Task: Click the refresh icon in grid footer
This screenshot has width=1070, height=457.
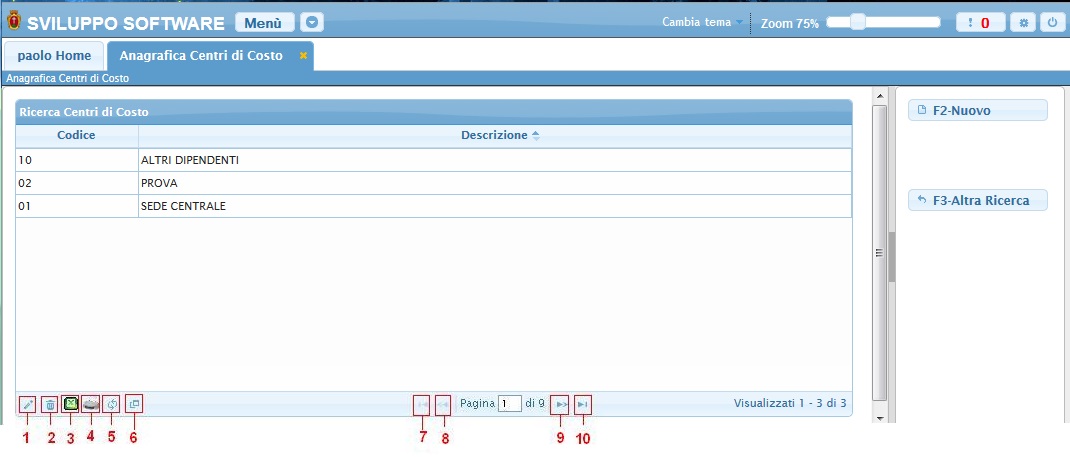Action: (x=112, y=404)
